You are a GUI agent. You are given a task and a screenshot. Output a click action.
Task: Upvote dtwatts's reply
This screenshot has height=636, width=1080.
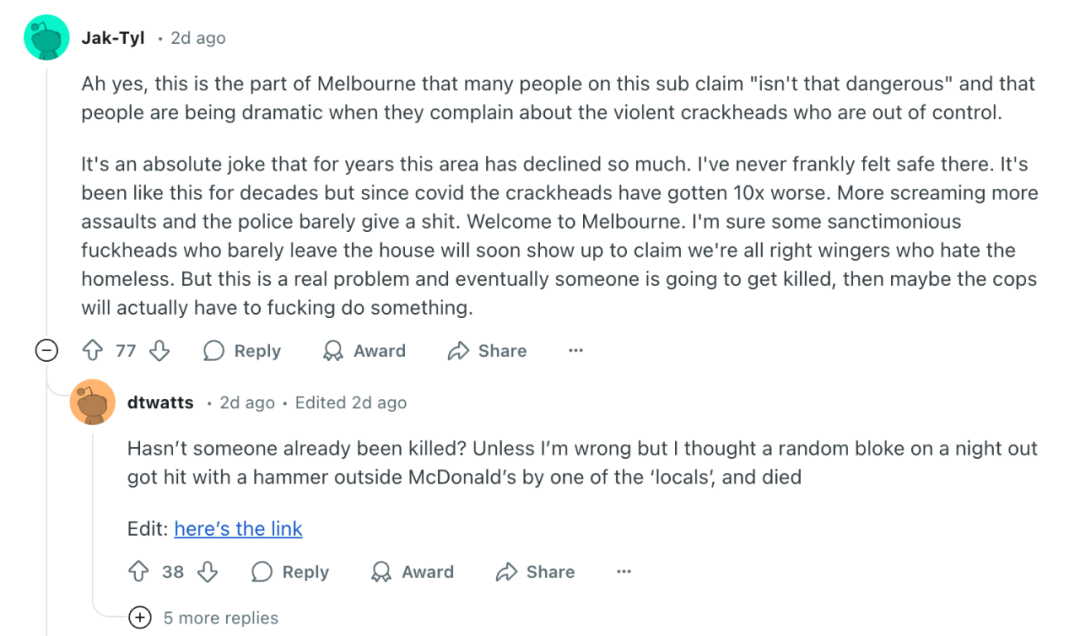tap(139, 572)
